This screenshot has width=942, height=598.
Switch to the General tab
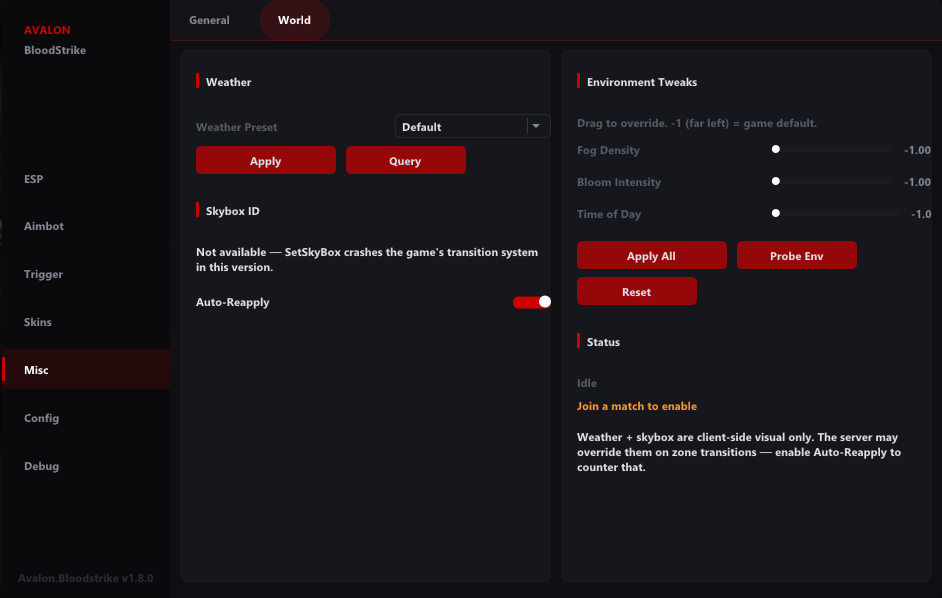209,20
